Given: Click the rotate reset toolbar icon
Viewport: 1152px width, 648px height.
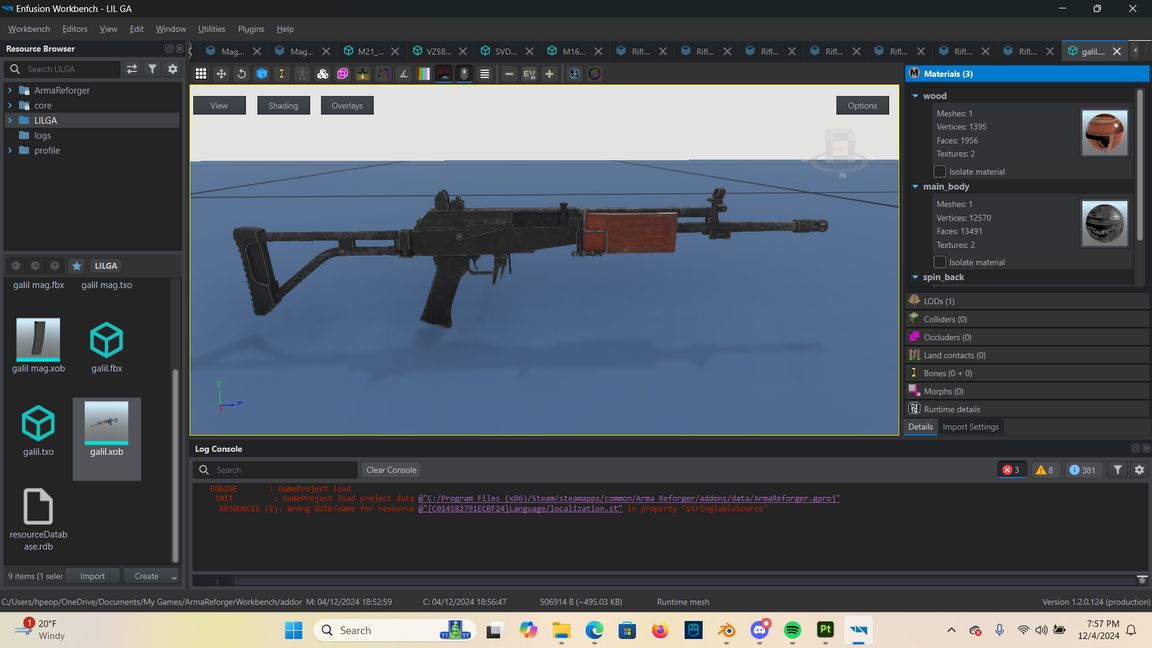Looking at the screenshot, I should 241,74.
